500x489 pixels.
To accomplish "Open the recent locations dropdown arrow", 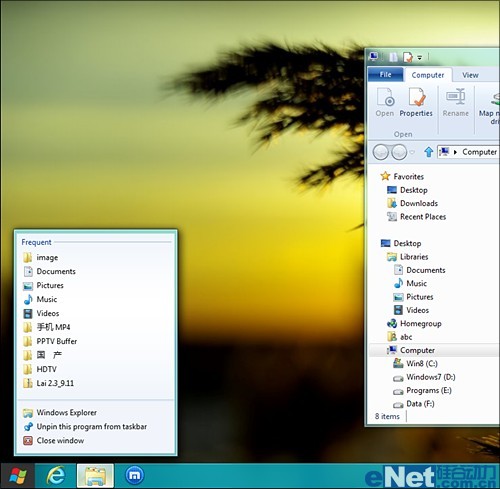I will pyautogui.click(x=412, y=153).
